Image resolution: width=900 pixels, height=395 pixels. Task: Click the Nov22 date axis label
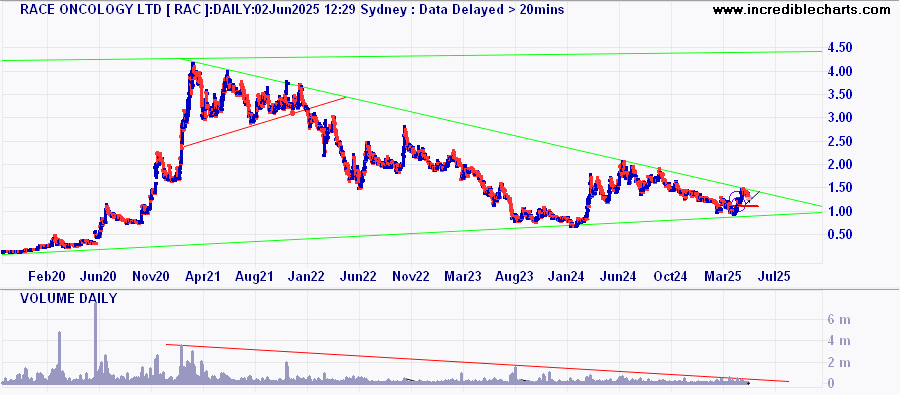412,276
